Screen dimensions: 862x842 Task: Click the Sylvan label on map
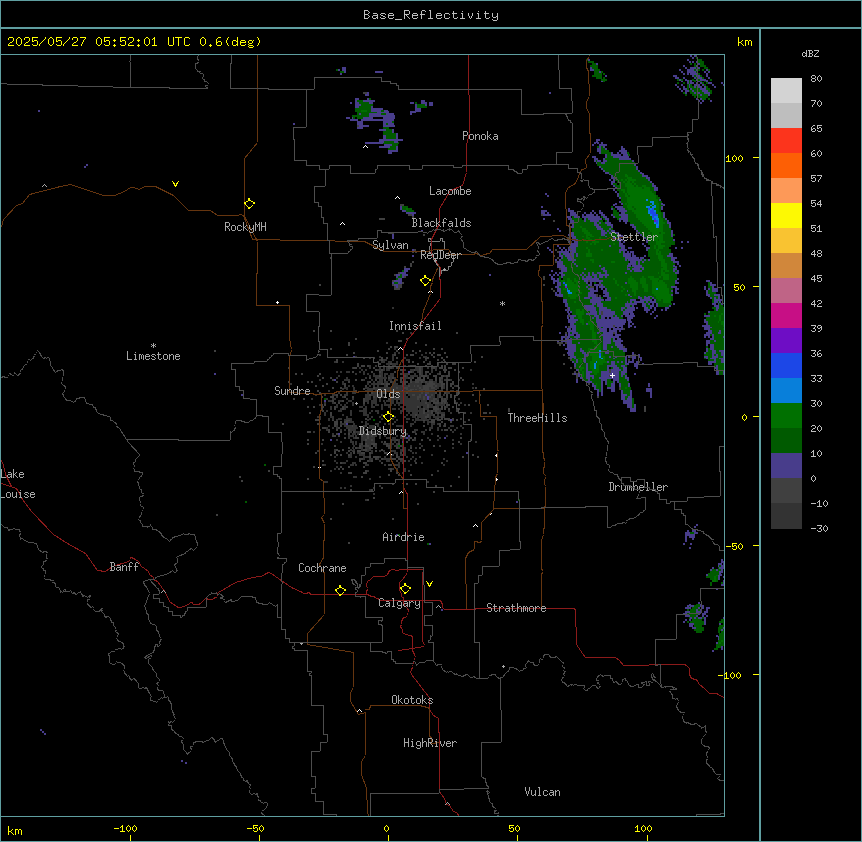point(390,245)
